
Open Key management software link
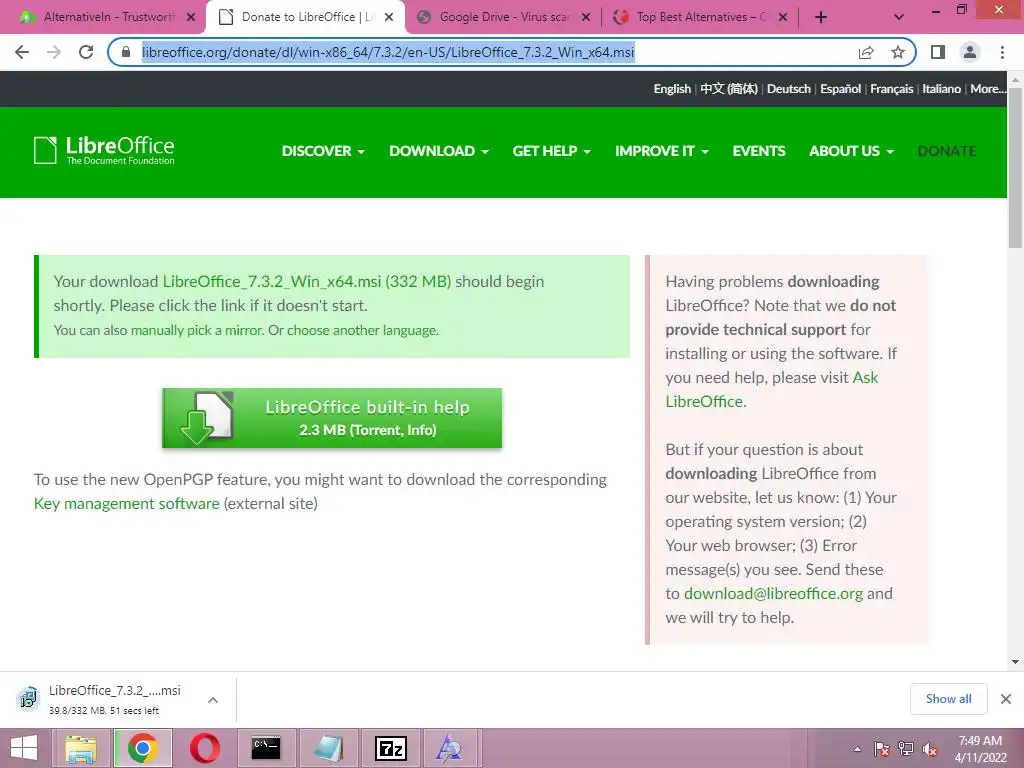[x=127, y=504]
